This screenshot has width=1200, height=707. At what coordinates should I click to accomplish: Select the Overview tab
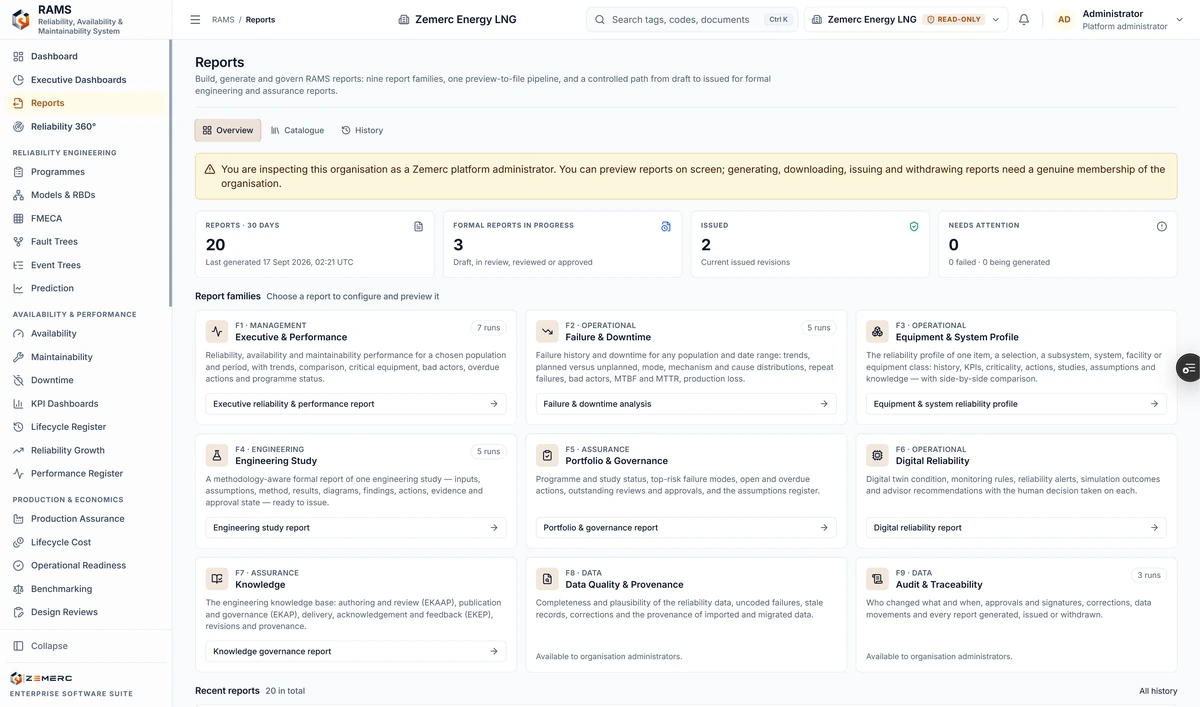coord(228,130)
